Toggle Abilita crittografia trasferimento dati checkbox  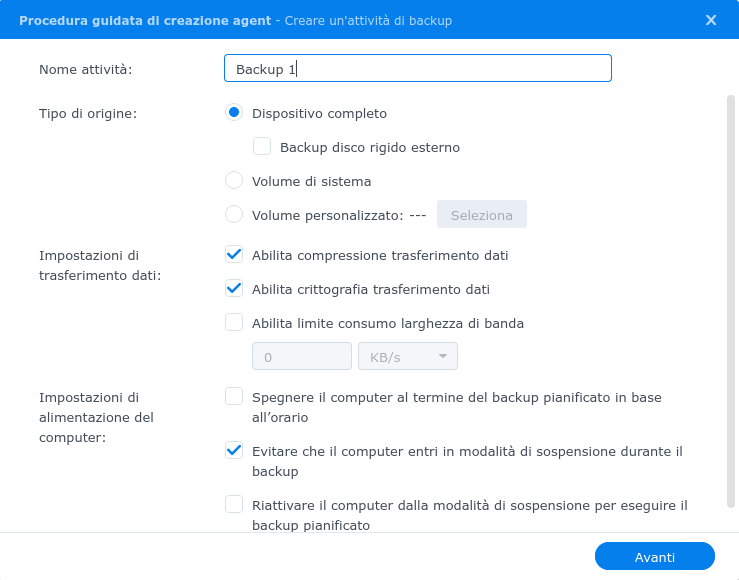[234, 288]
